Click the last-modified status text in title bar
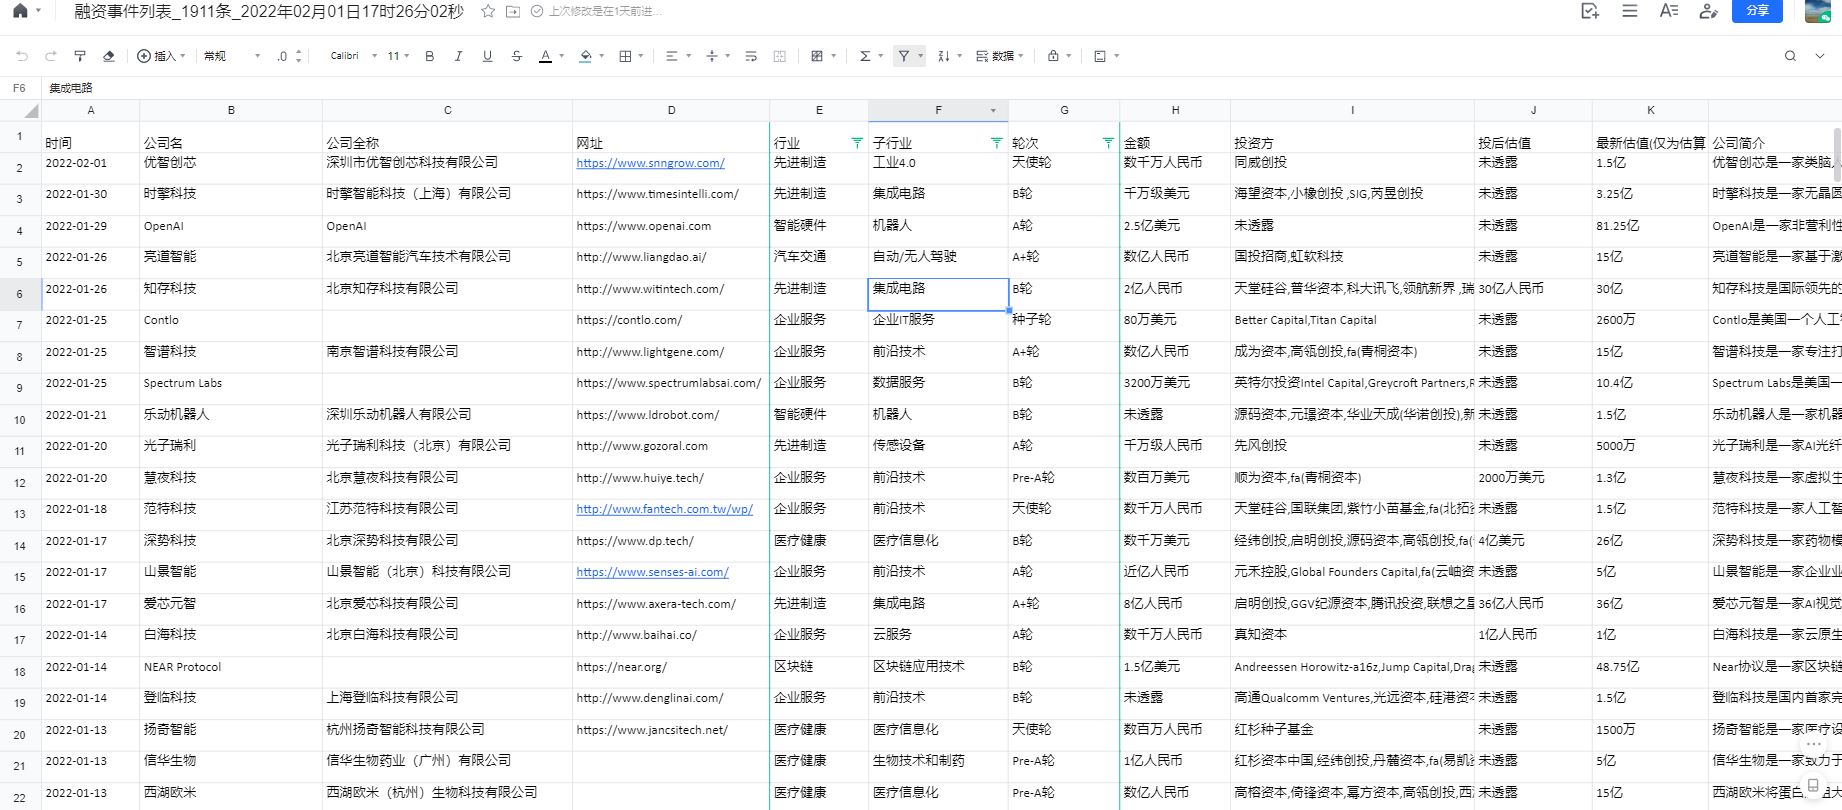The width and height of the screenshot is (1842, 810). click(604, 11)
